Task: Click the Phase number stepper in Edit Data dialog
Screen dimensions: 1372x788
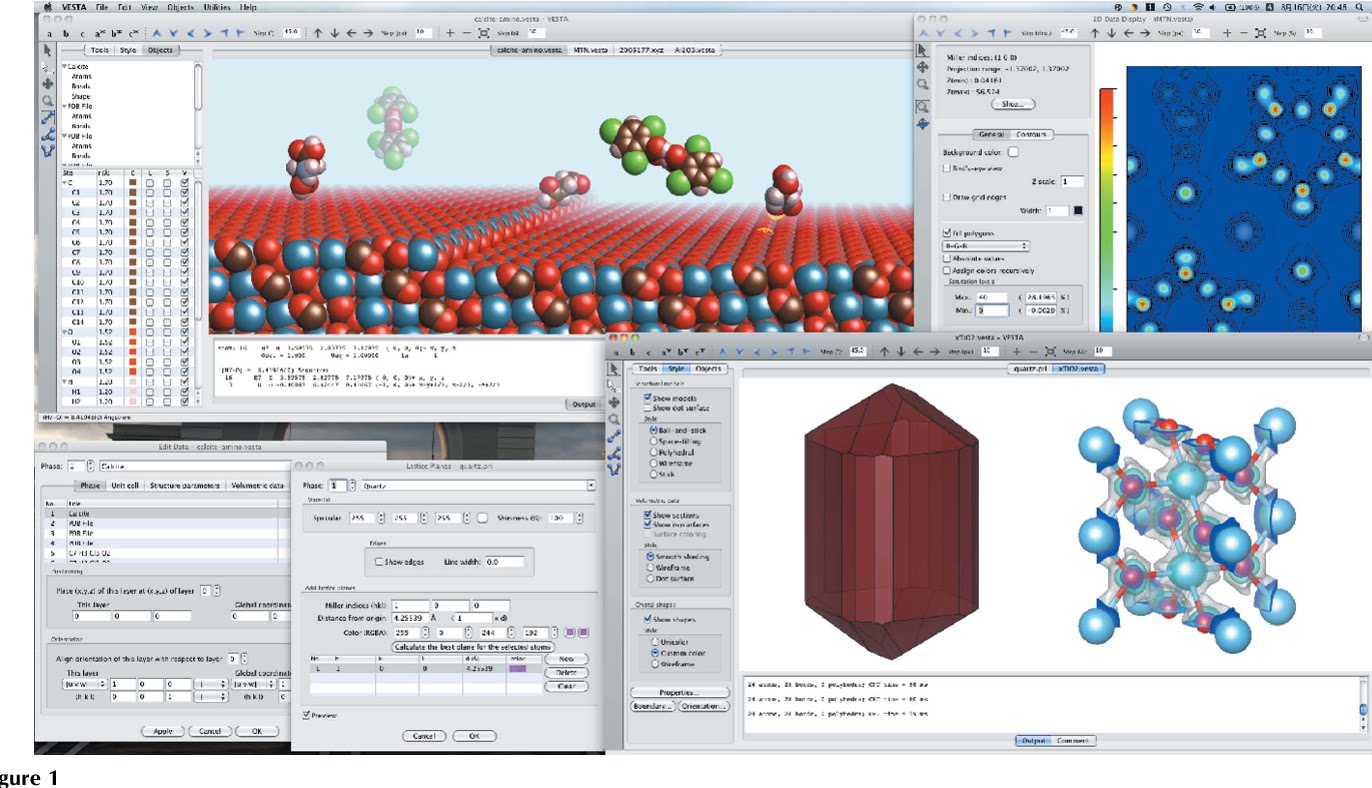Action: point(91,465)
